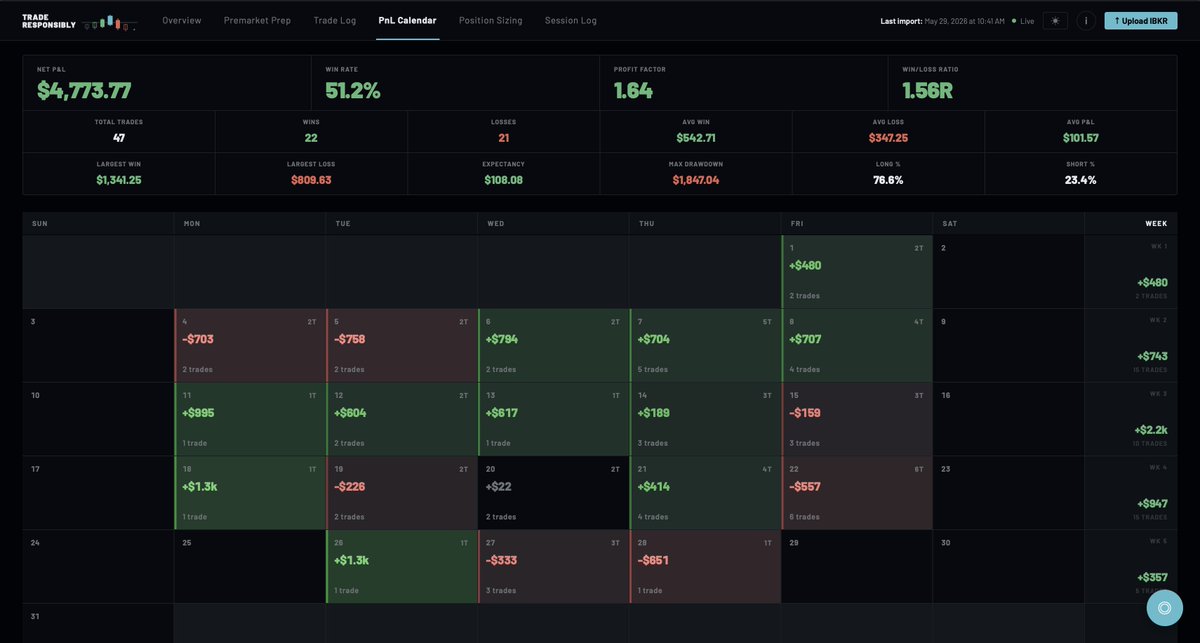Click the Upload IBKR button
This screenshot has width=1200, height=643.
pyautogui.click(x=1141, y=20)
